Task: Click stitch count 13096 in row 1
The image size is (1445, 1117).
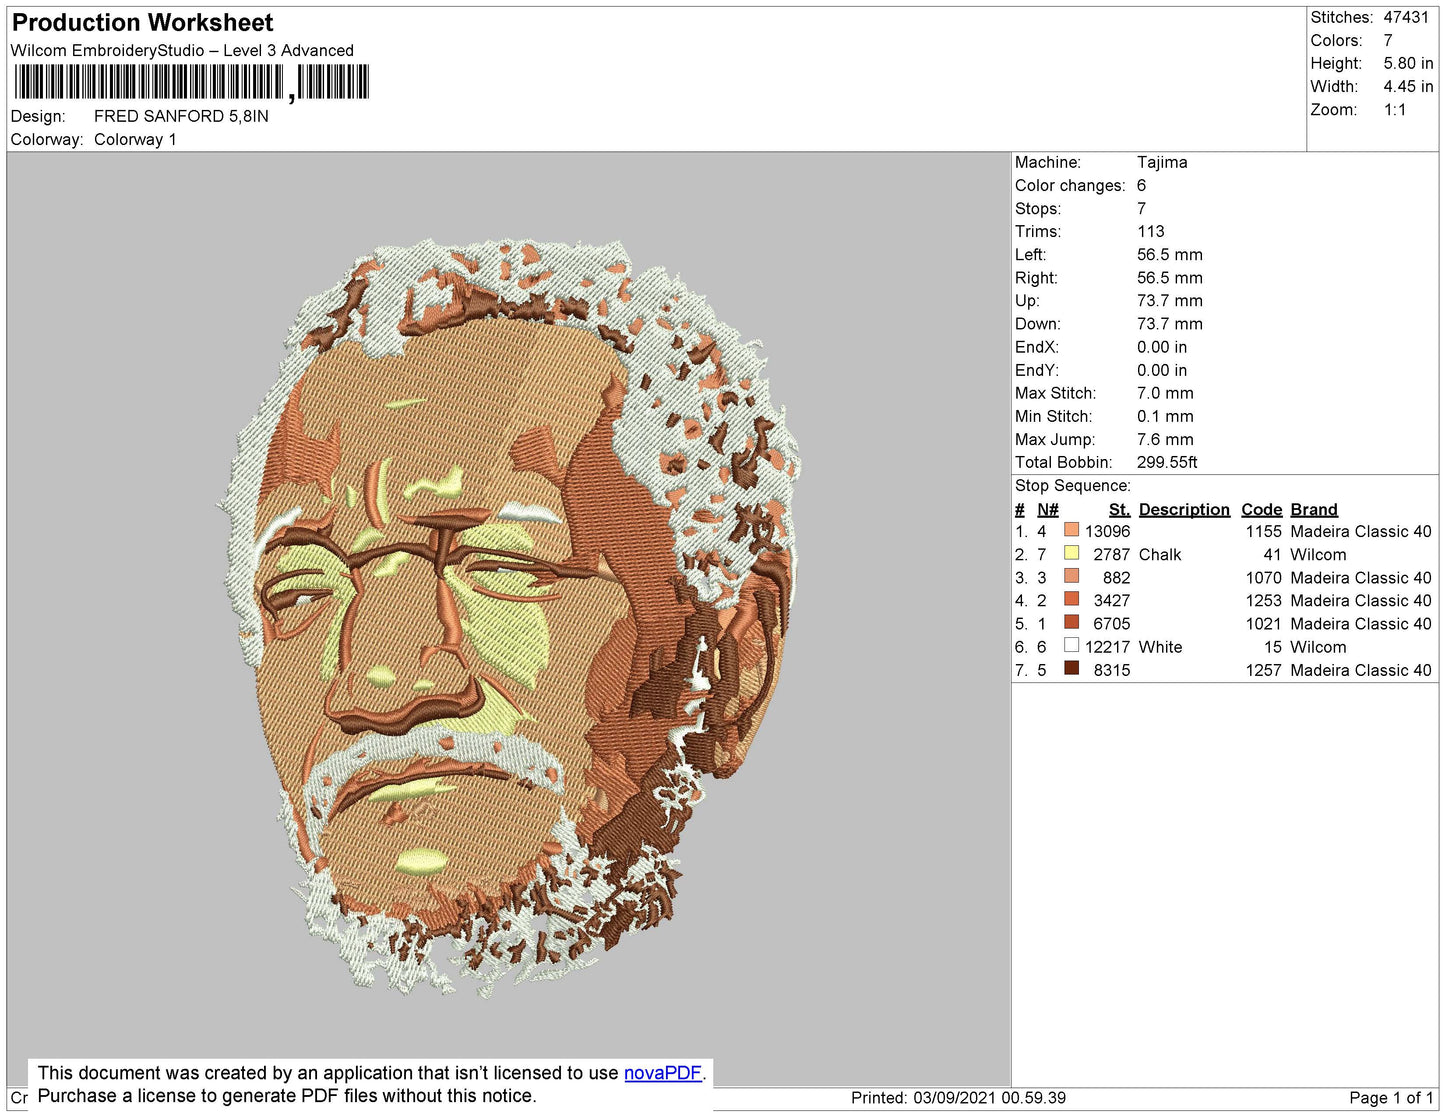Action: pos(1108,531)
